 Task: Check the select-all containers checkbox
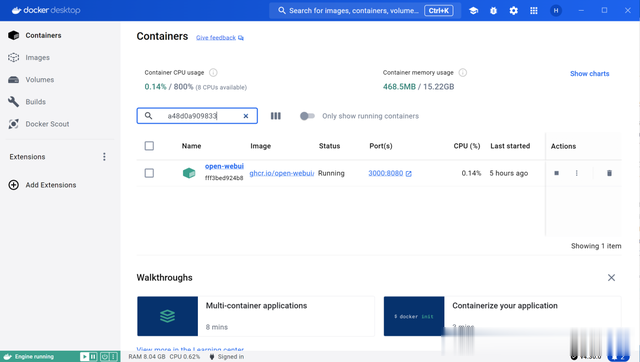pos(149,146)
